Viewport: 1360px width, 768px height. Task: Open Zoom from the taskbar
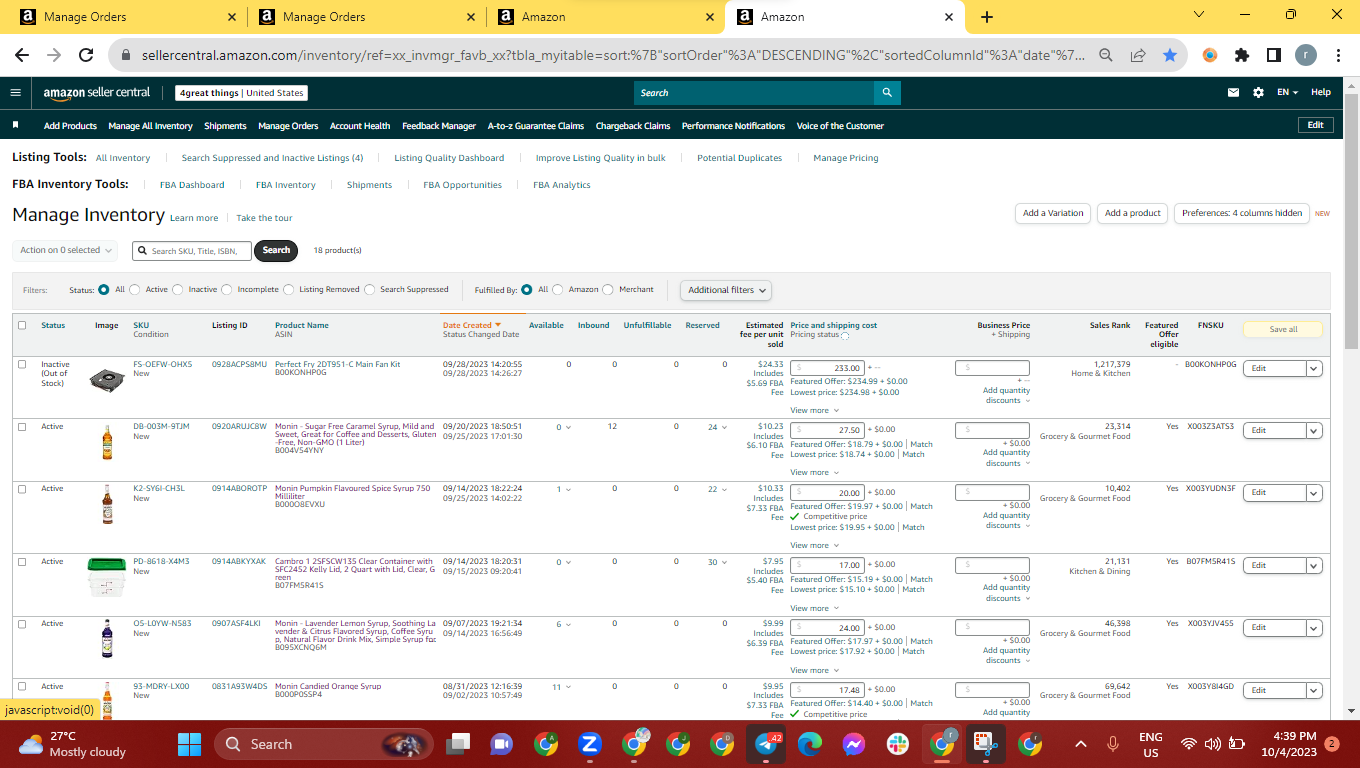[590, 744]
